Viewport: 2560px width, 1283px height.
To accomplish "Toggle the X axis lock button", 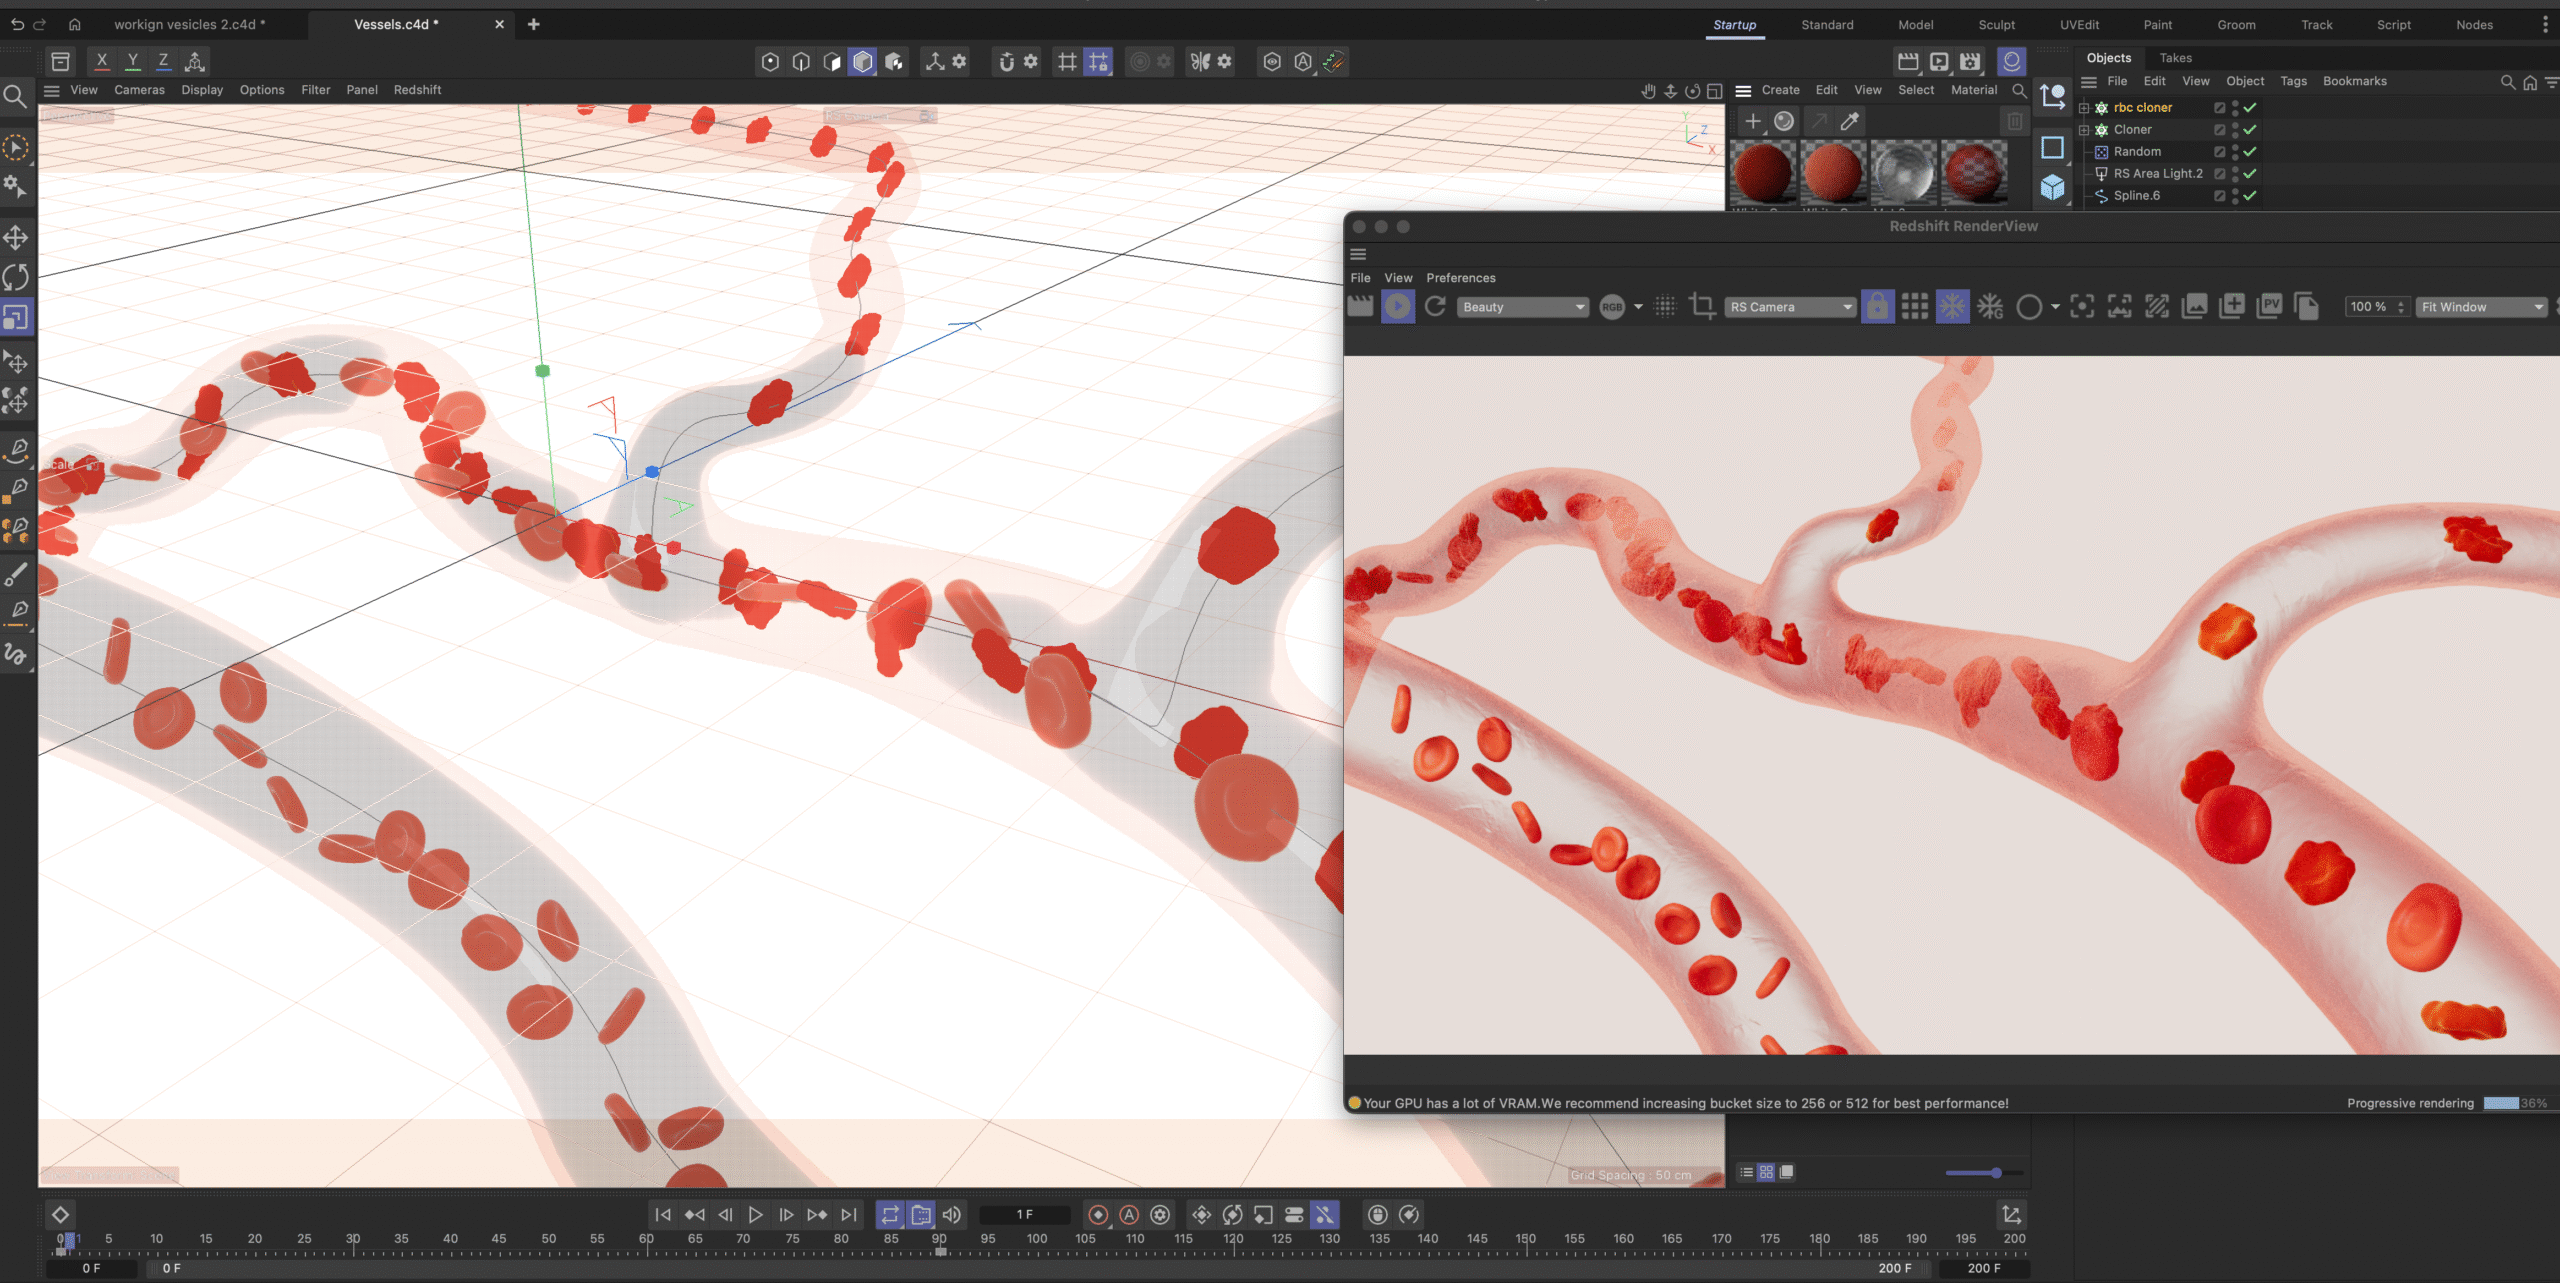I will [101, 62].
